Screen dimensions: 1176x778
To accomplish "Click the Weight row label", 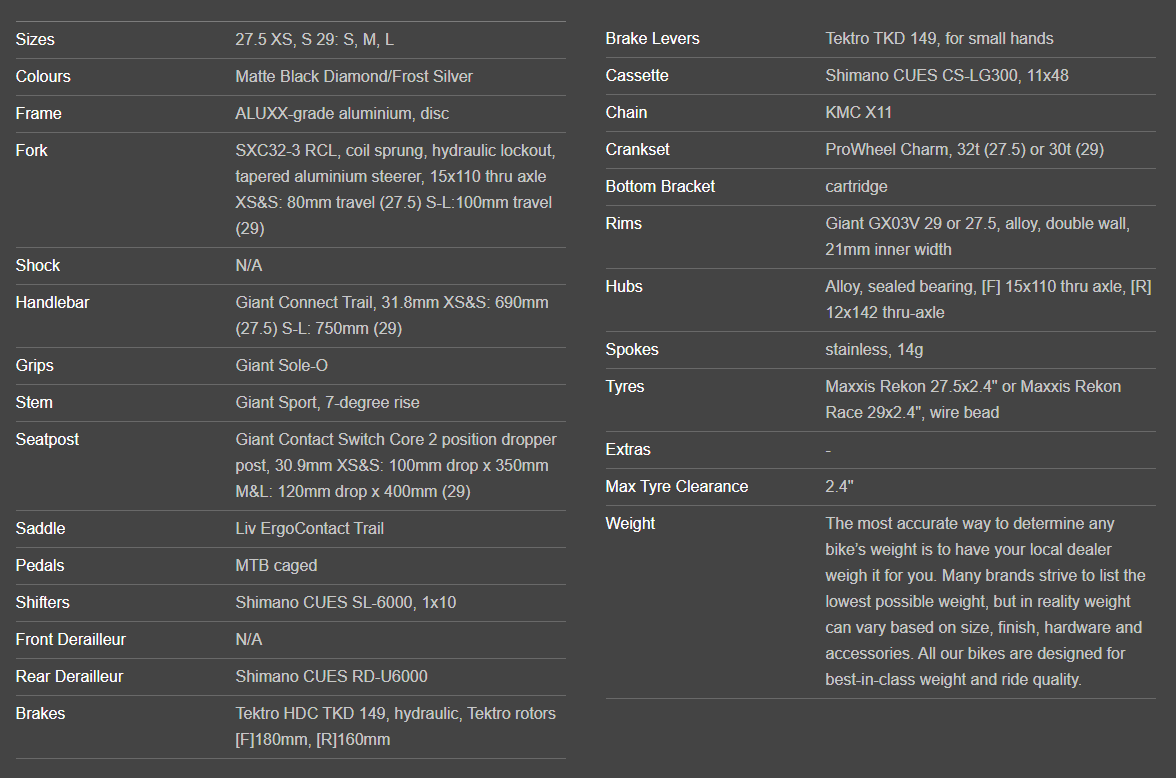I will [630, 524].
